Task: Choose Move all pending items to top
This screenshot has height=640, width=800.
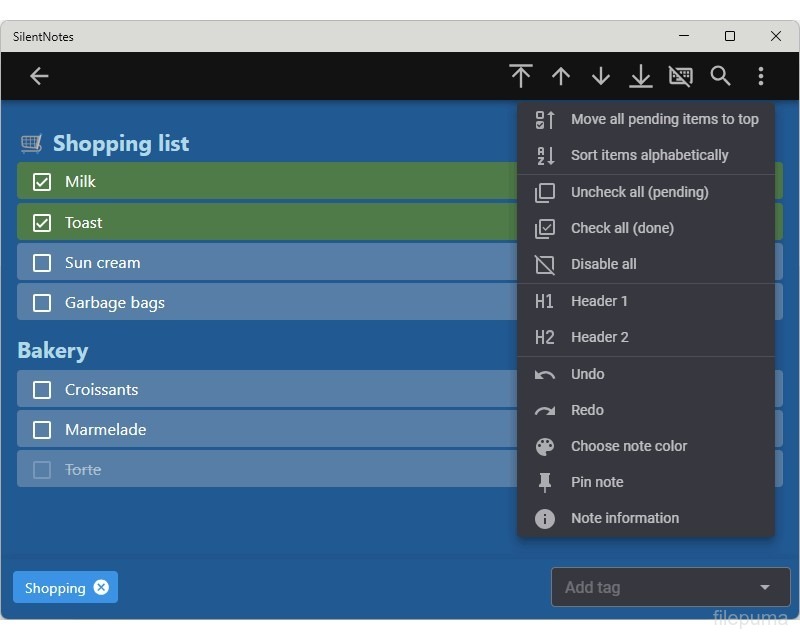Action: (664, 119)
